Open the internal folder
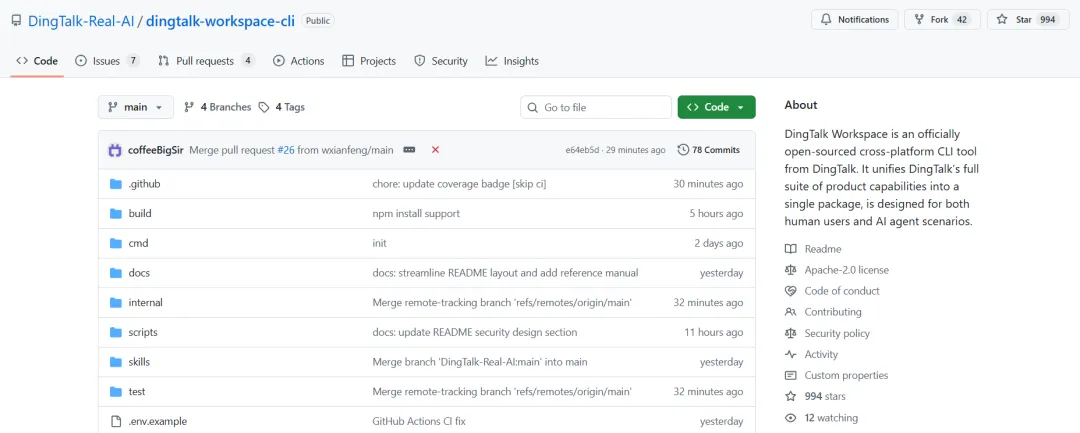This screenshot has width=1080, height=433. pos(145,302)
